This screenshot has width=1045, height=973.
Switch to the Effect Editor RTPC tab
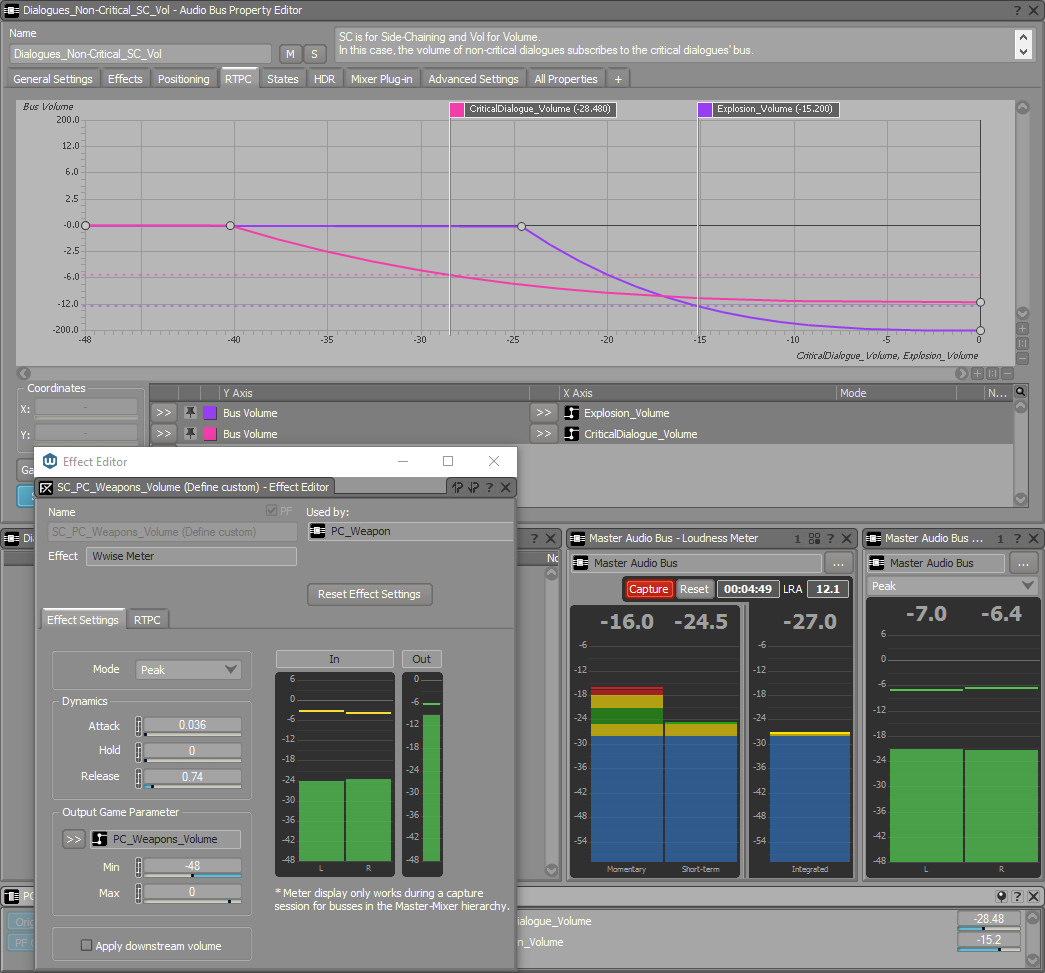pyautogui.click(x=147, y=620)
